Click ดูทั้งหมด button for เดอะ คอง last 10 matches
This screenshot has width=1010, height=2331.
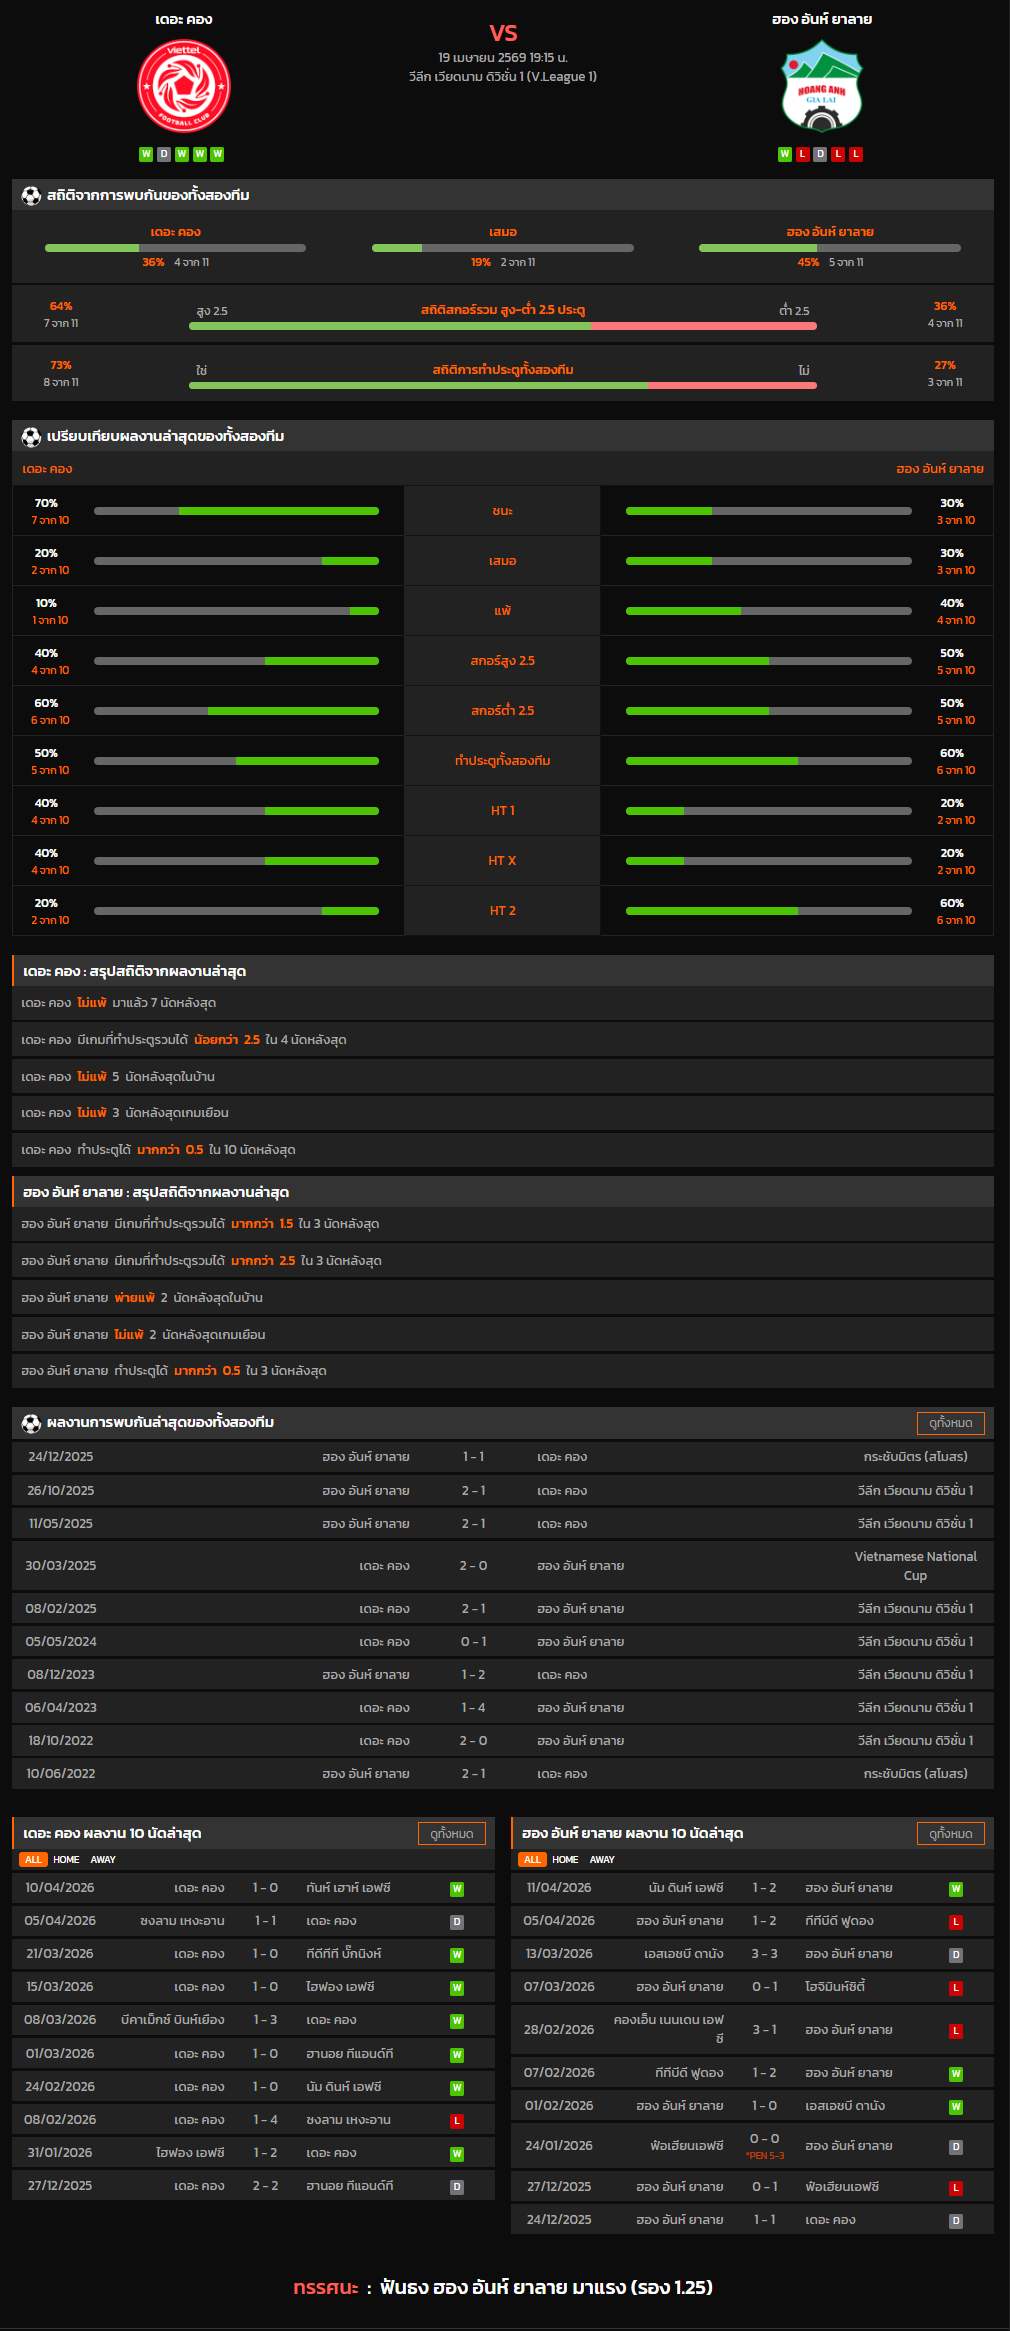click(451, 1833)
